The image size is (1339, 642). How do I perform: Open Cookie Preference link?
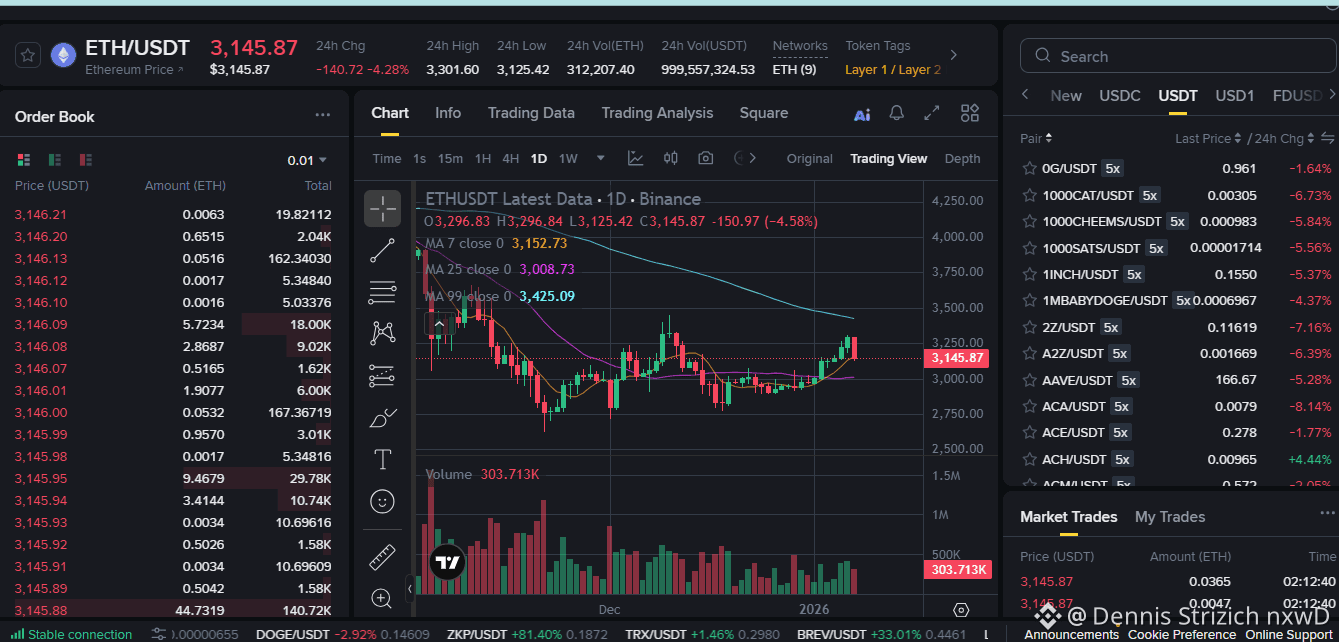coord(1181,634)
